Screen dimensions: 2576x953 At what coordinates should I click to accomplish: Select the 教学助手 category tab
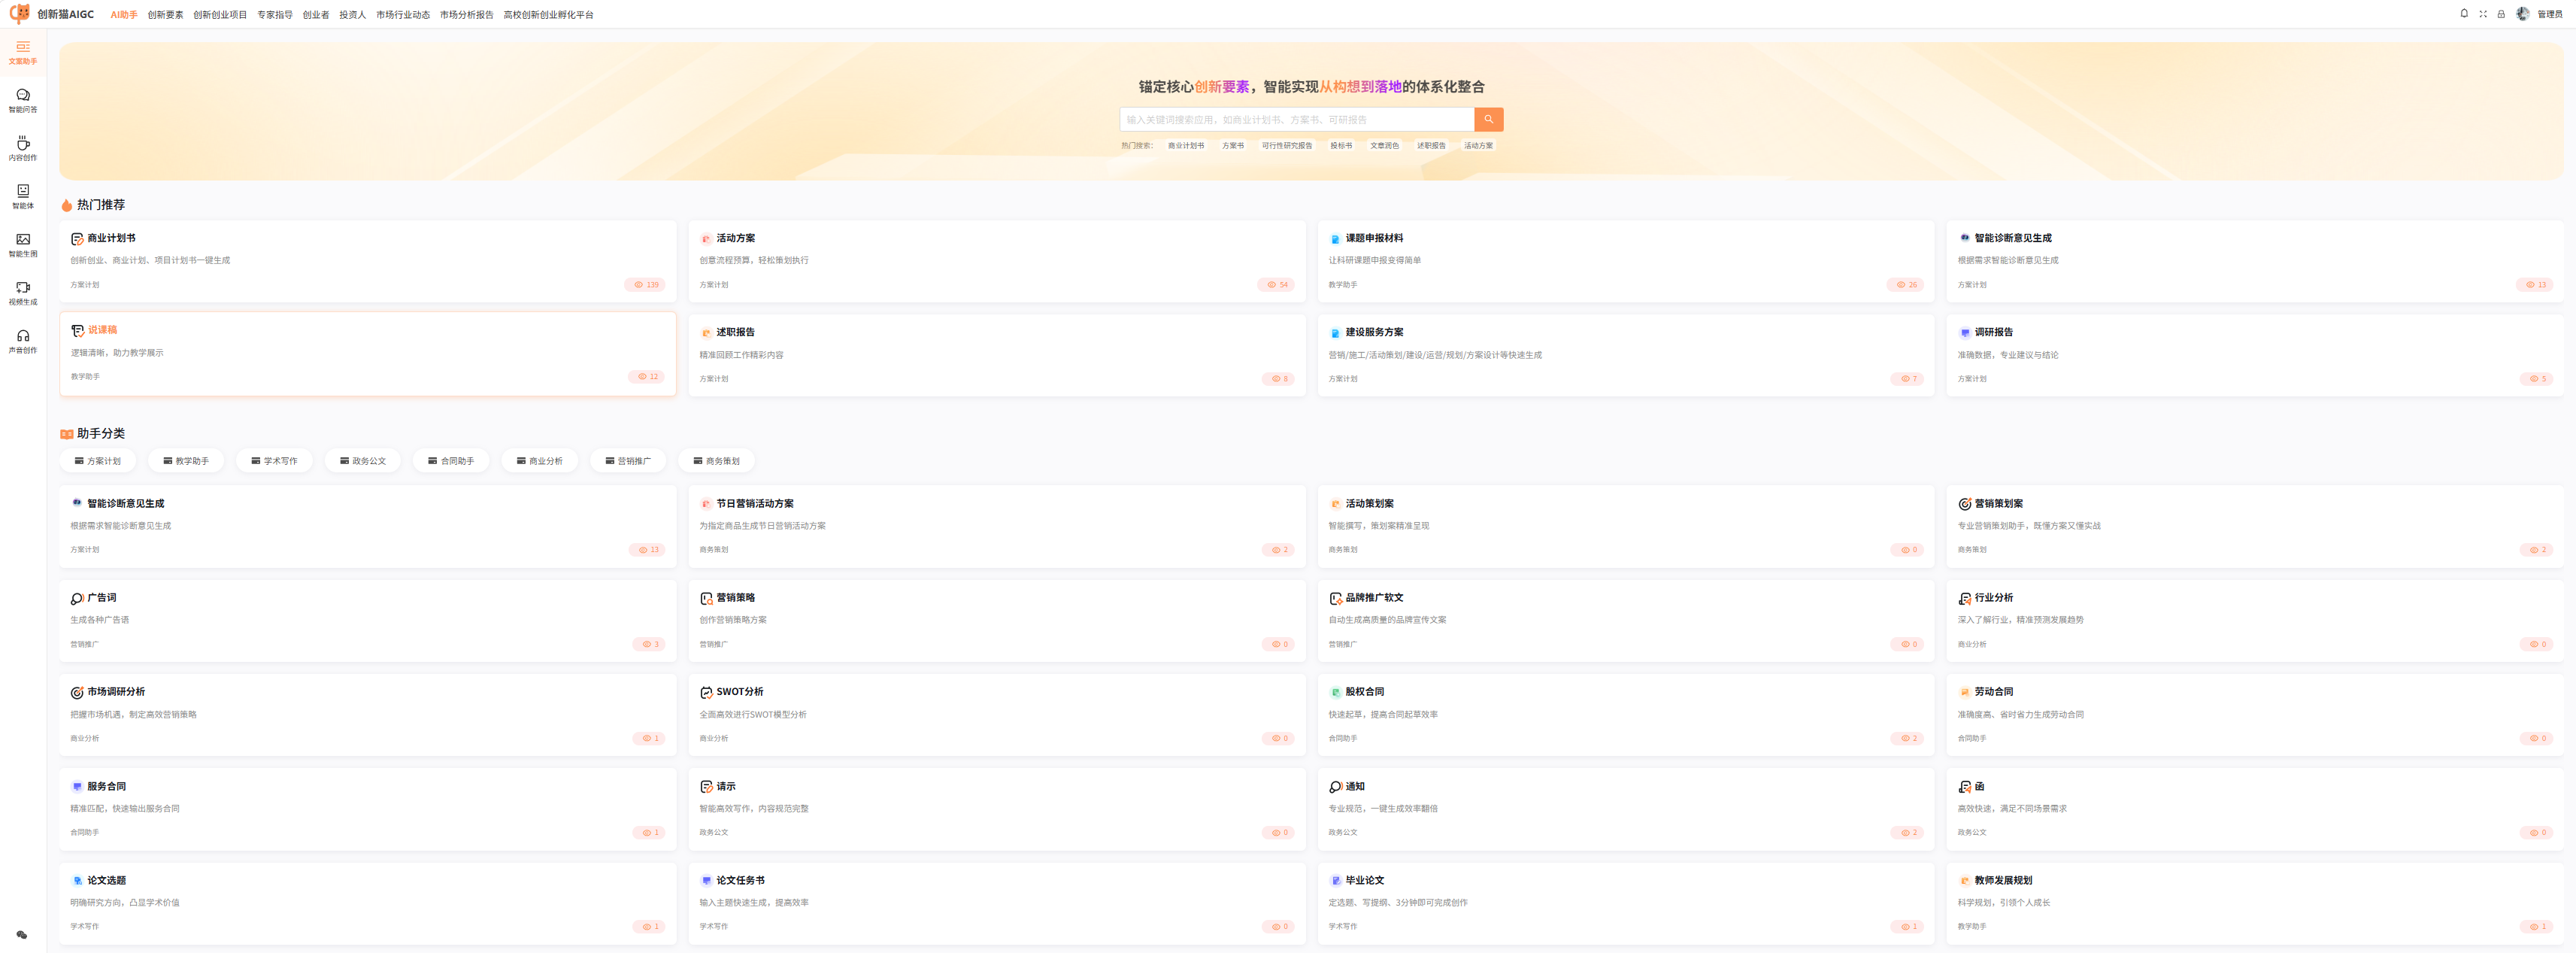point(186,461)
